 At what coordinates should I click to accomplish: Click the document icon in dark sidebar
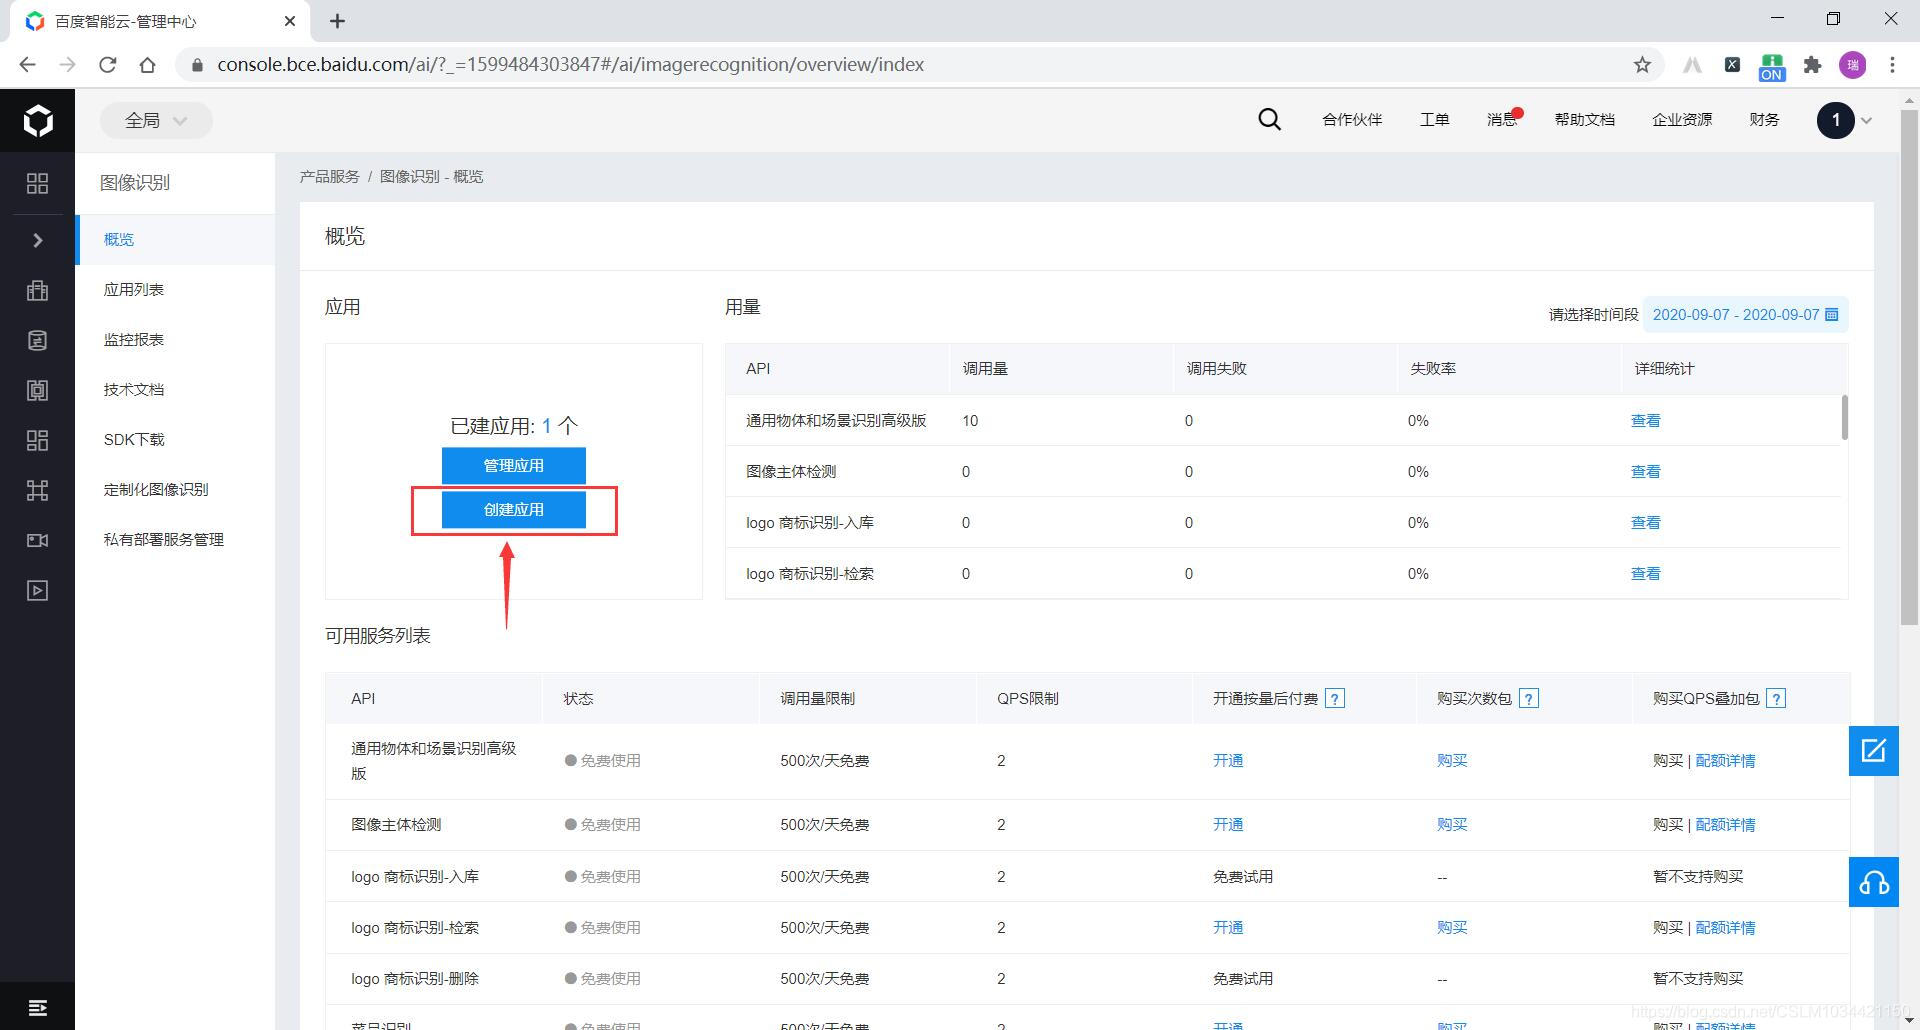pos(37,340)
